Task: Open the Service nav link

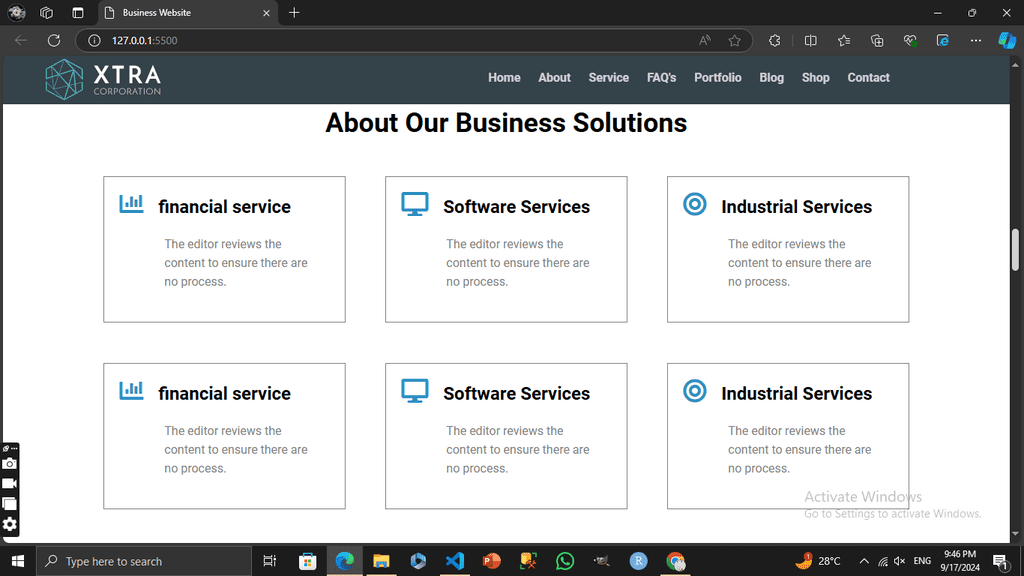Action: click(x=609, y=78)
